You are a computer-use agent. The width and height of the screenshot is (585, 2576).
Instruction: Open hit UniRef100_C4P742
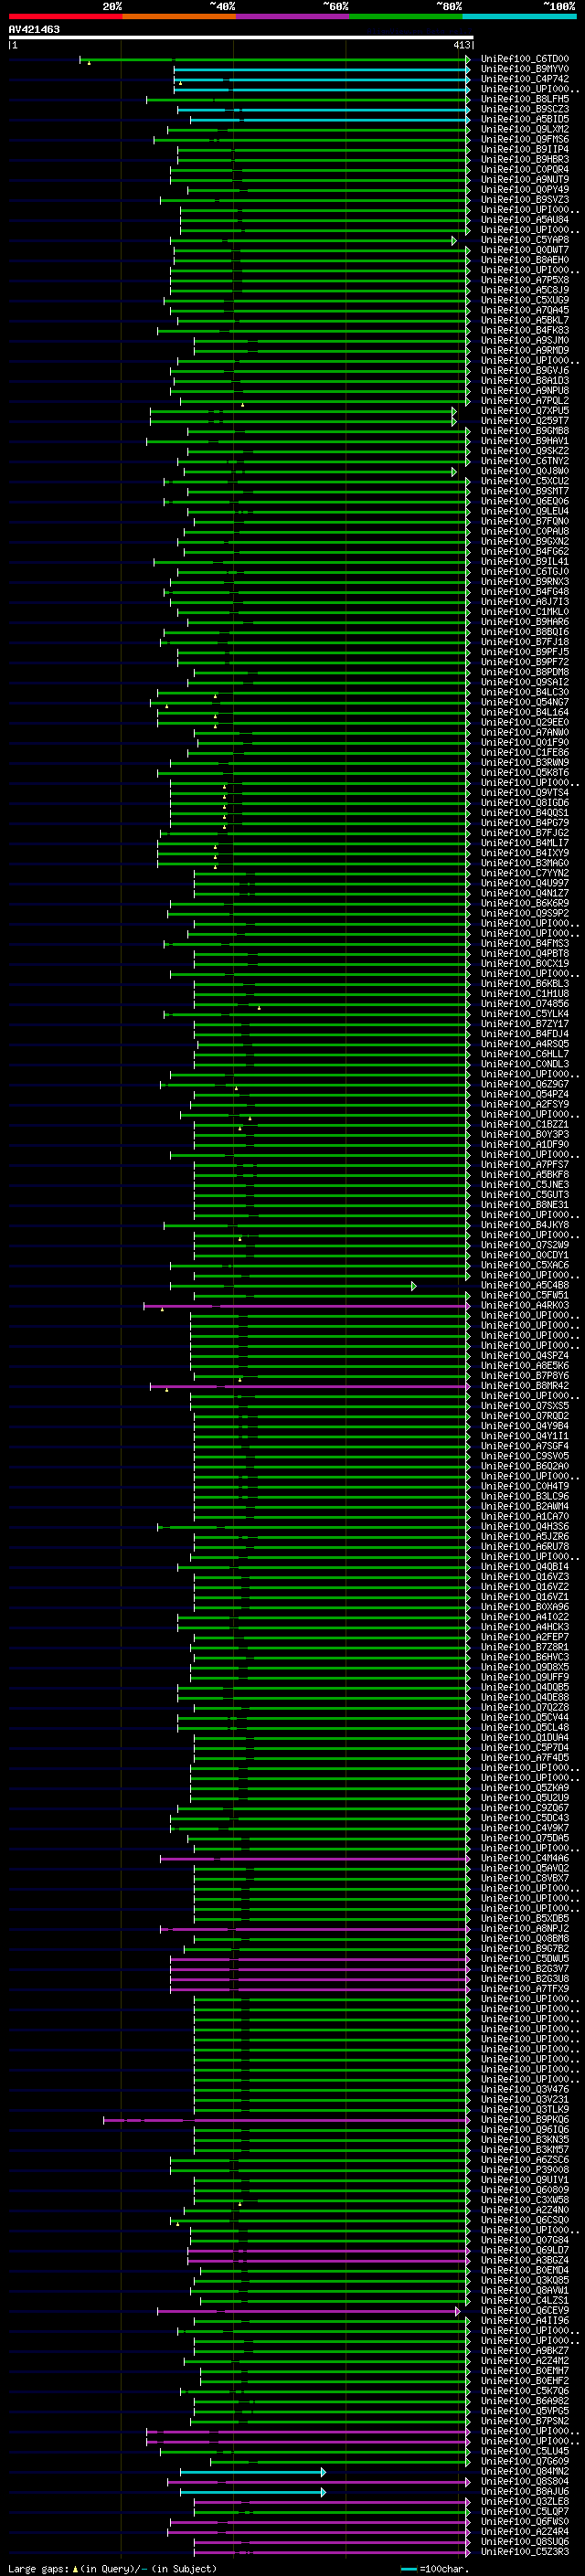click(524, 79)
